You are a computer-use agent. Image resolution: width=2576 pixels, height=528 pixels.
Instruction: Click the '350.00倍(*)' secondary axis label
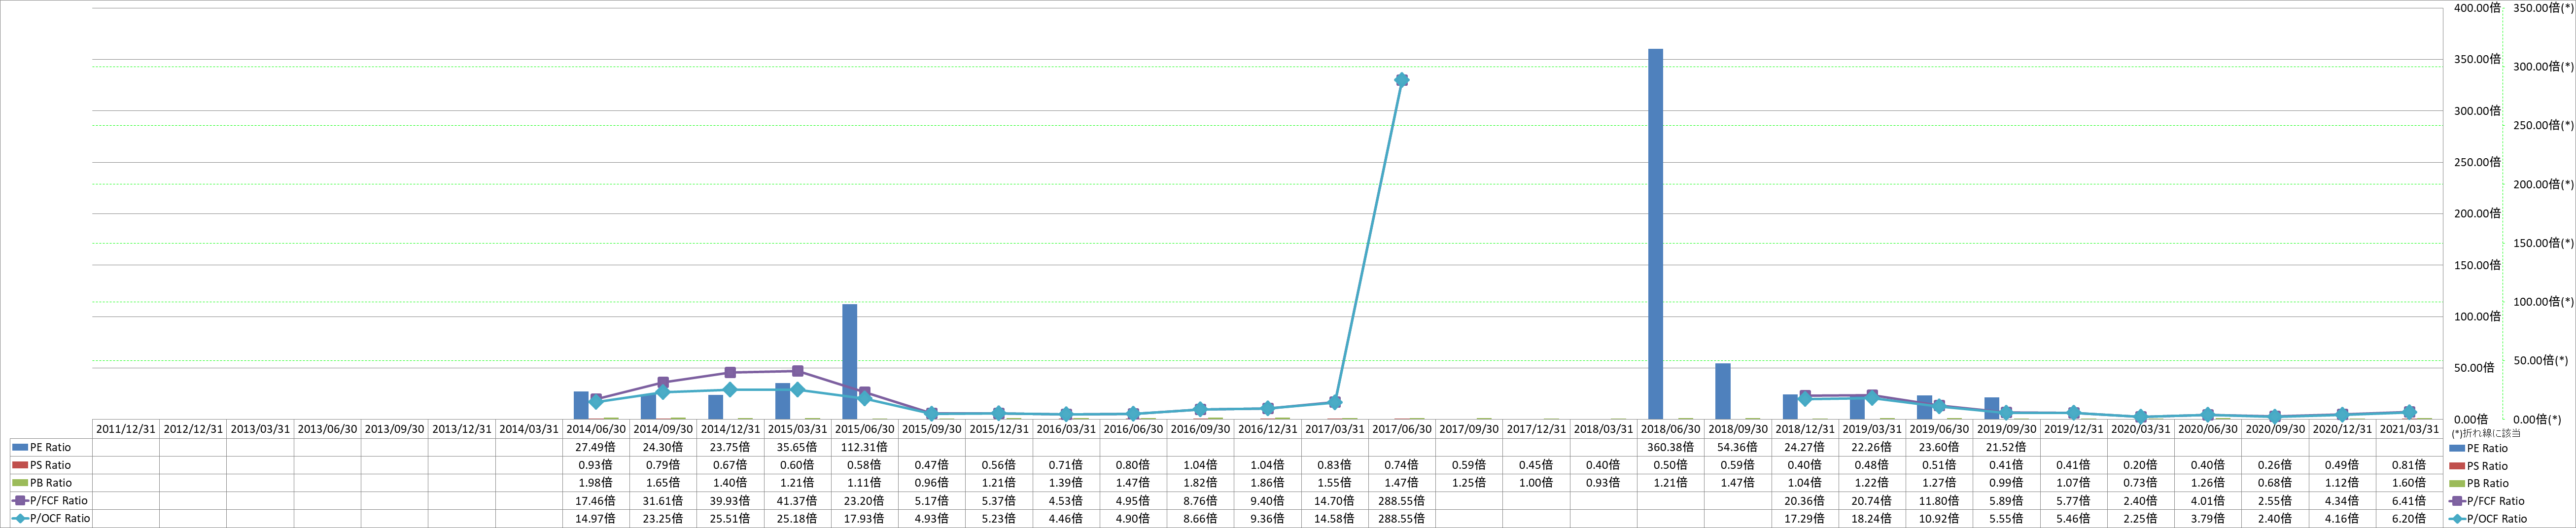coord(2542,8)
